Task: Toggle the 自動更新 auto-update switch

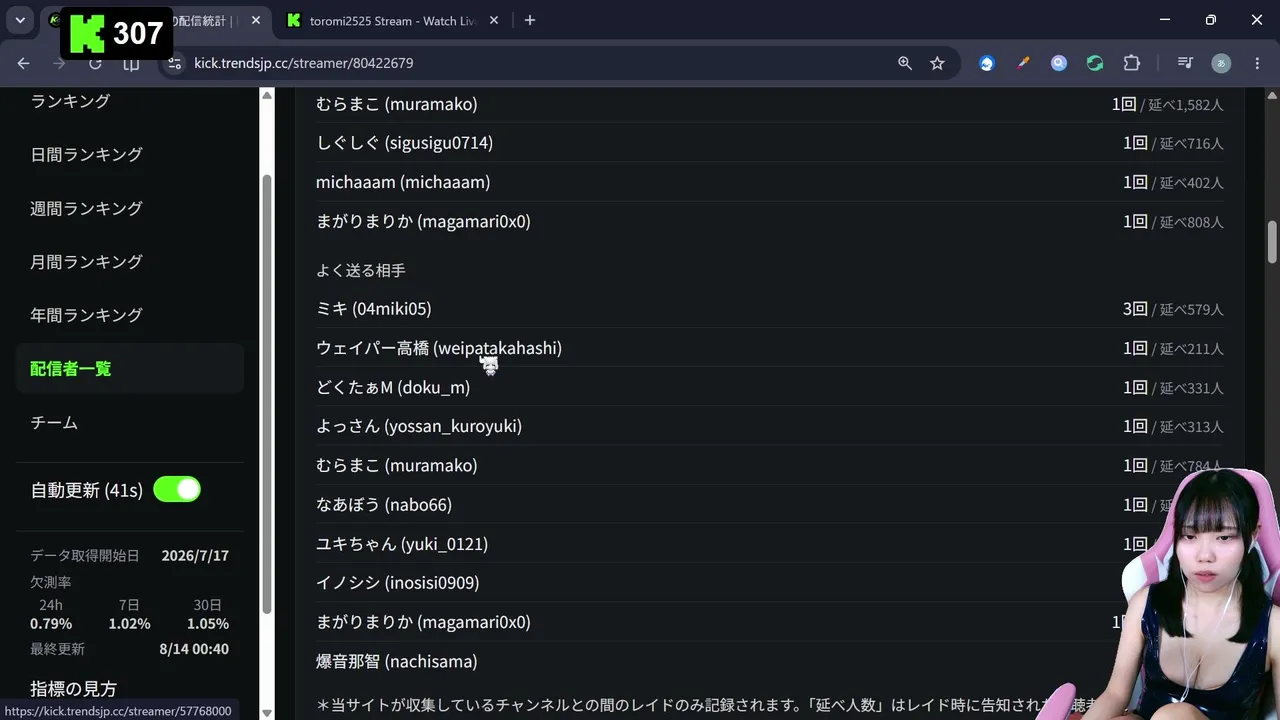Action: point(177,490)
